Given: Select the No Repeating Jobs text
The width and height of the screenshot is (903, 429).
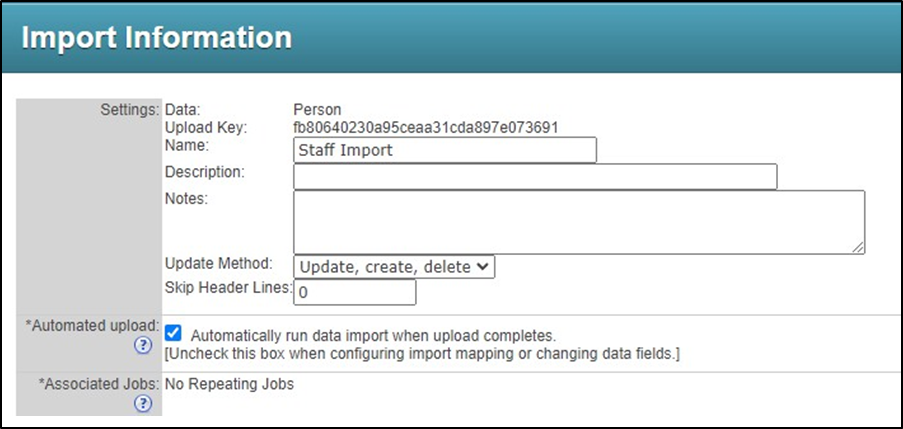Looking at the screenshot, I should pos(229,384).
